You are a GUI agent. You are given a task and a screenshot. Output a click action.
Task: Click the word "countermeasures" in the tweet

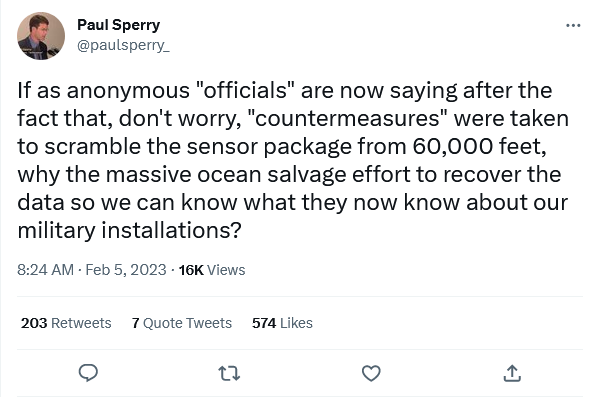tap(347, 118)
